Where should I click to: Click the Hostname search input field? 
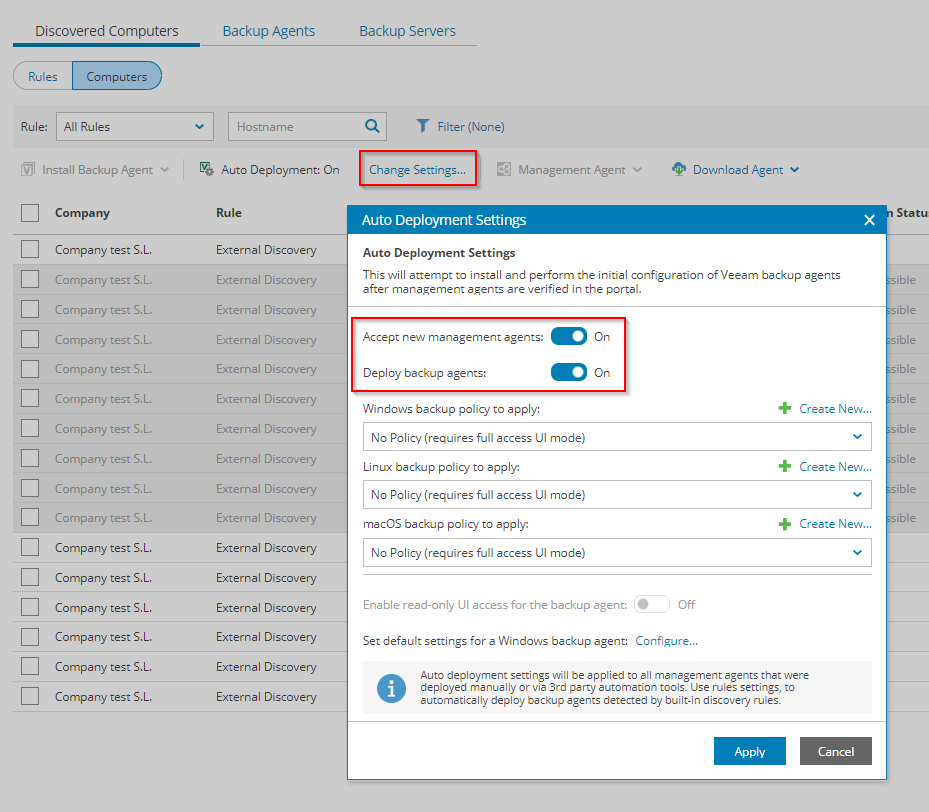pyautogui.click(x=295, y=126)
